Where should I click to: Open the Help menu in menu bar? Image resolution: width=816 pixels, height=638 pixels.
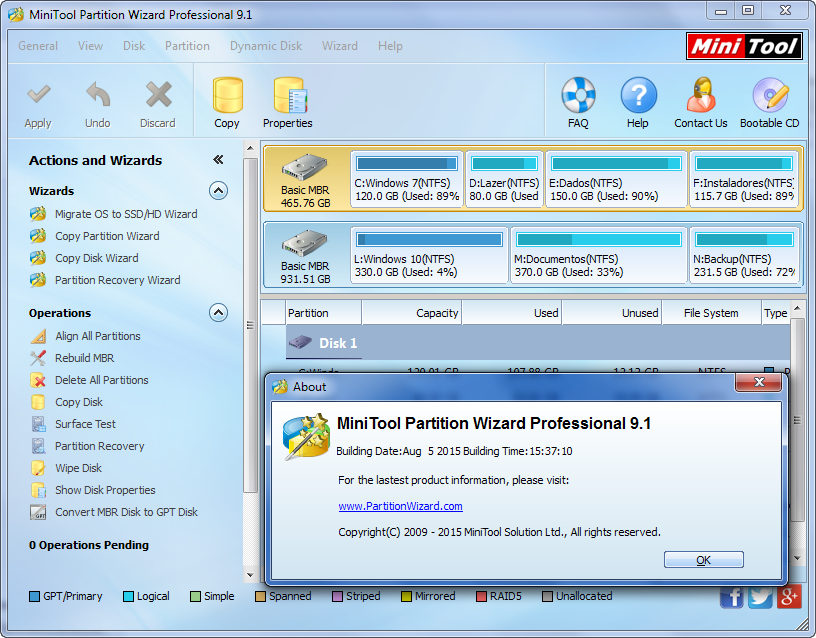pyautogui.click(x=390, y=46)
